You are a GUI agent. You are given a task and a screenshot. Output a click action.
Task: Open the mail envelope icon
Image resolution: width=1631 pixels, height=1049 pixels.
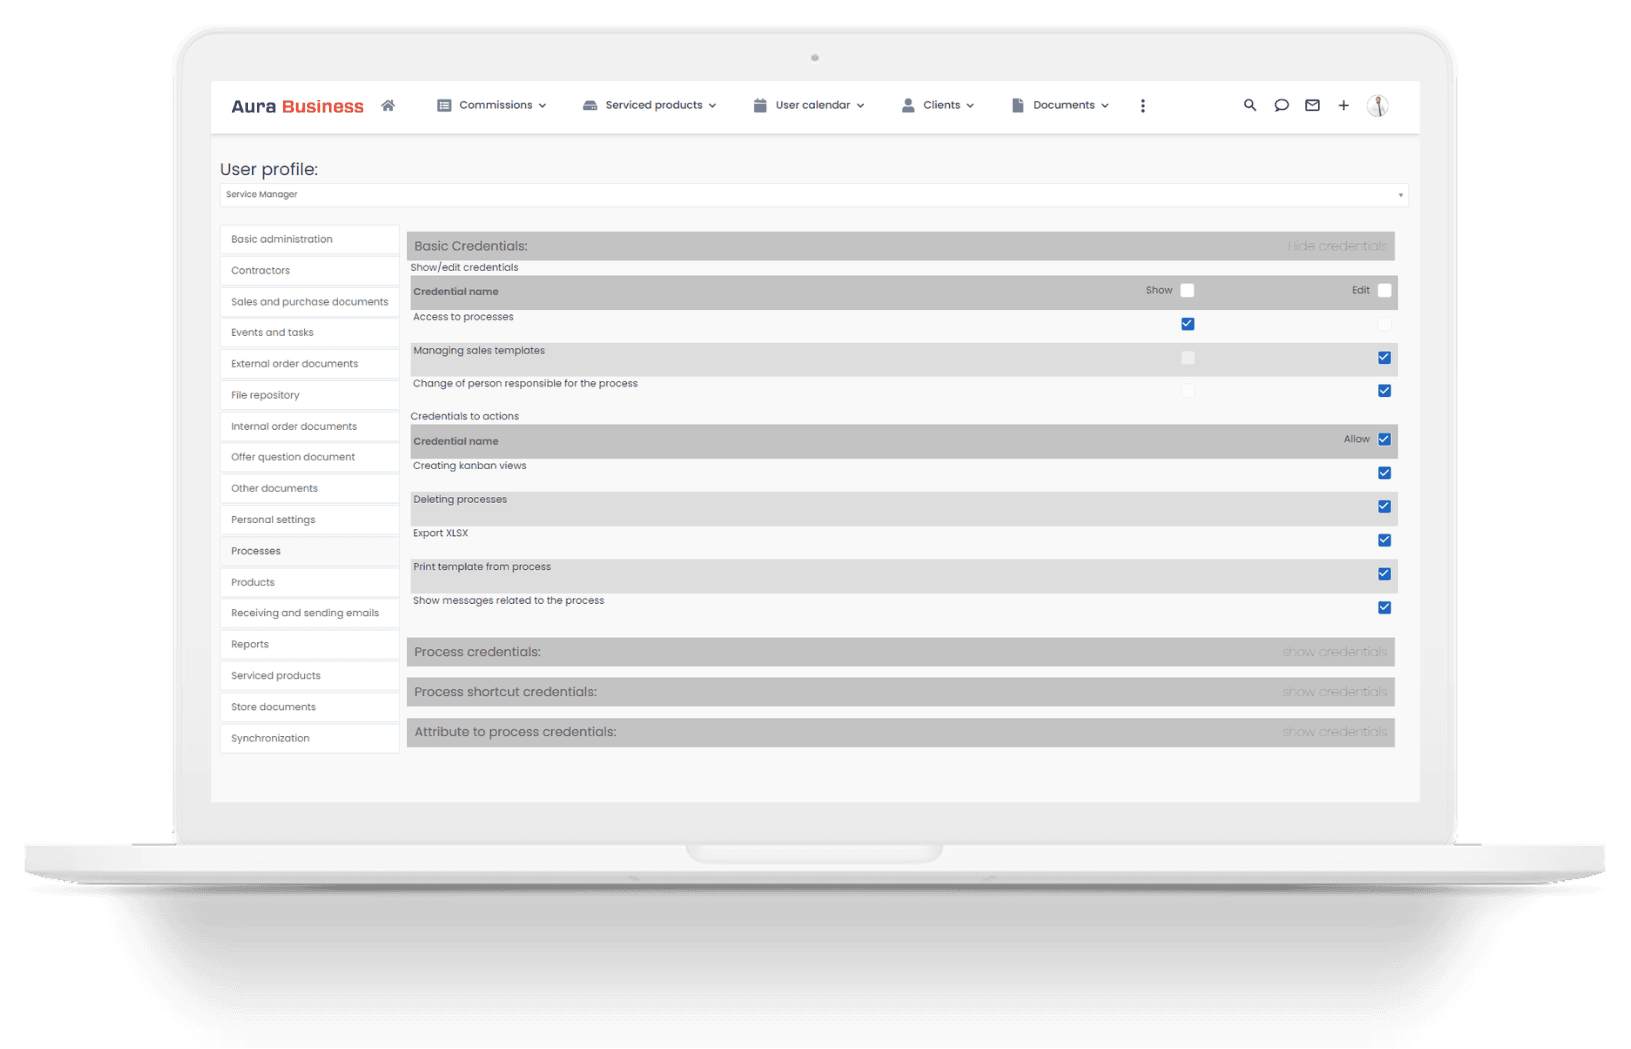point(1312,105)
